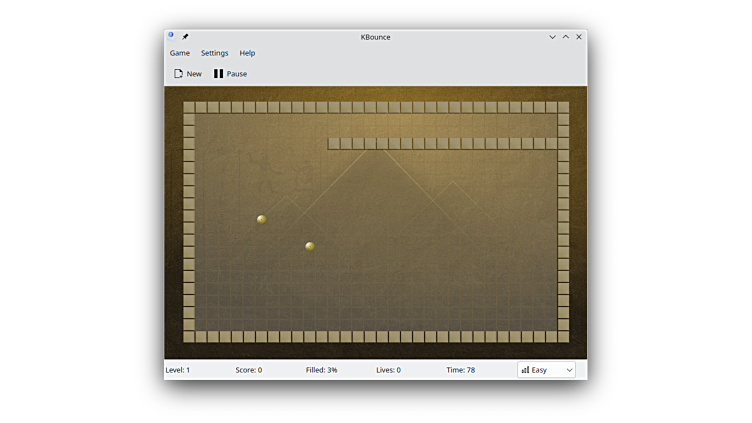Click the Filled: 3% status label
752x423 pixels.
pos(321,370)
